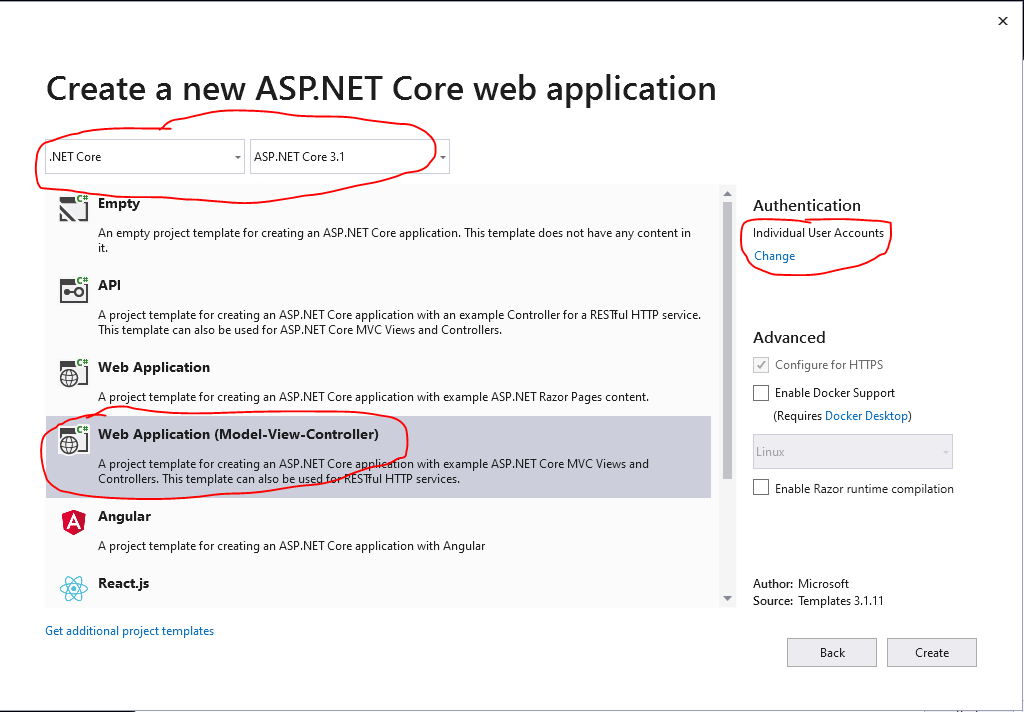Image resolution: width=1024 pixels, height=712 pixels.
Task: Toggle the Configure for HTTPS checkbox
Action: [x=761, y=364]
